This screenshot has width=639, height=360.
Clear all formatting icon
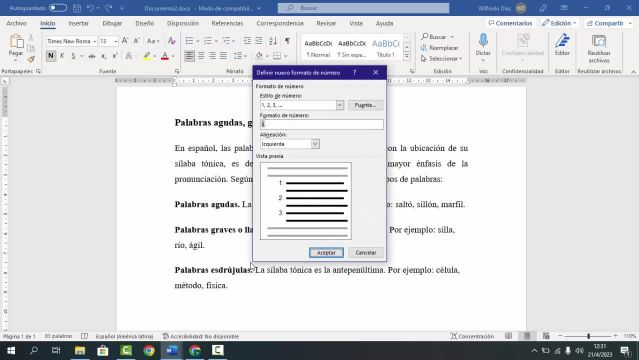172,41
